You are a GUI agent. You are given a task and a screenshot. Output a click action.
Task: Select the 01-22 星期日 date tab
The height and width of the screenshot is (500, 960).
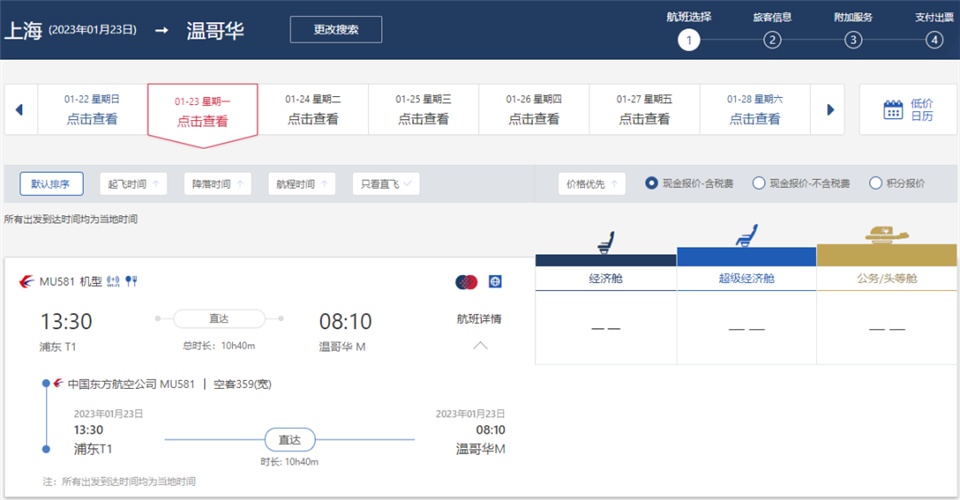(92, 110)
